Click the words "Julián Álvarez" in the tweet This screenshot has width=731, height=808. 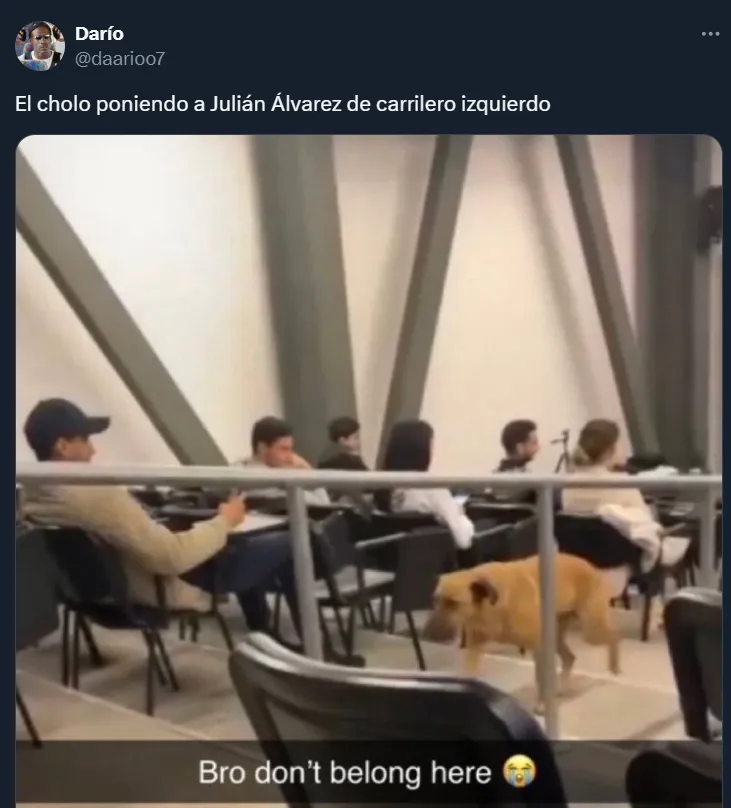click(275, 104)
